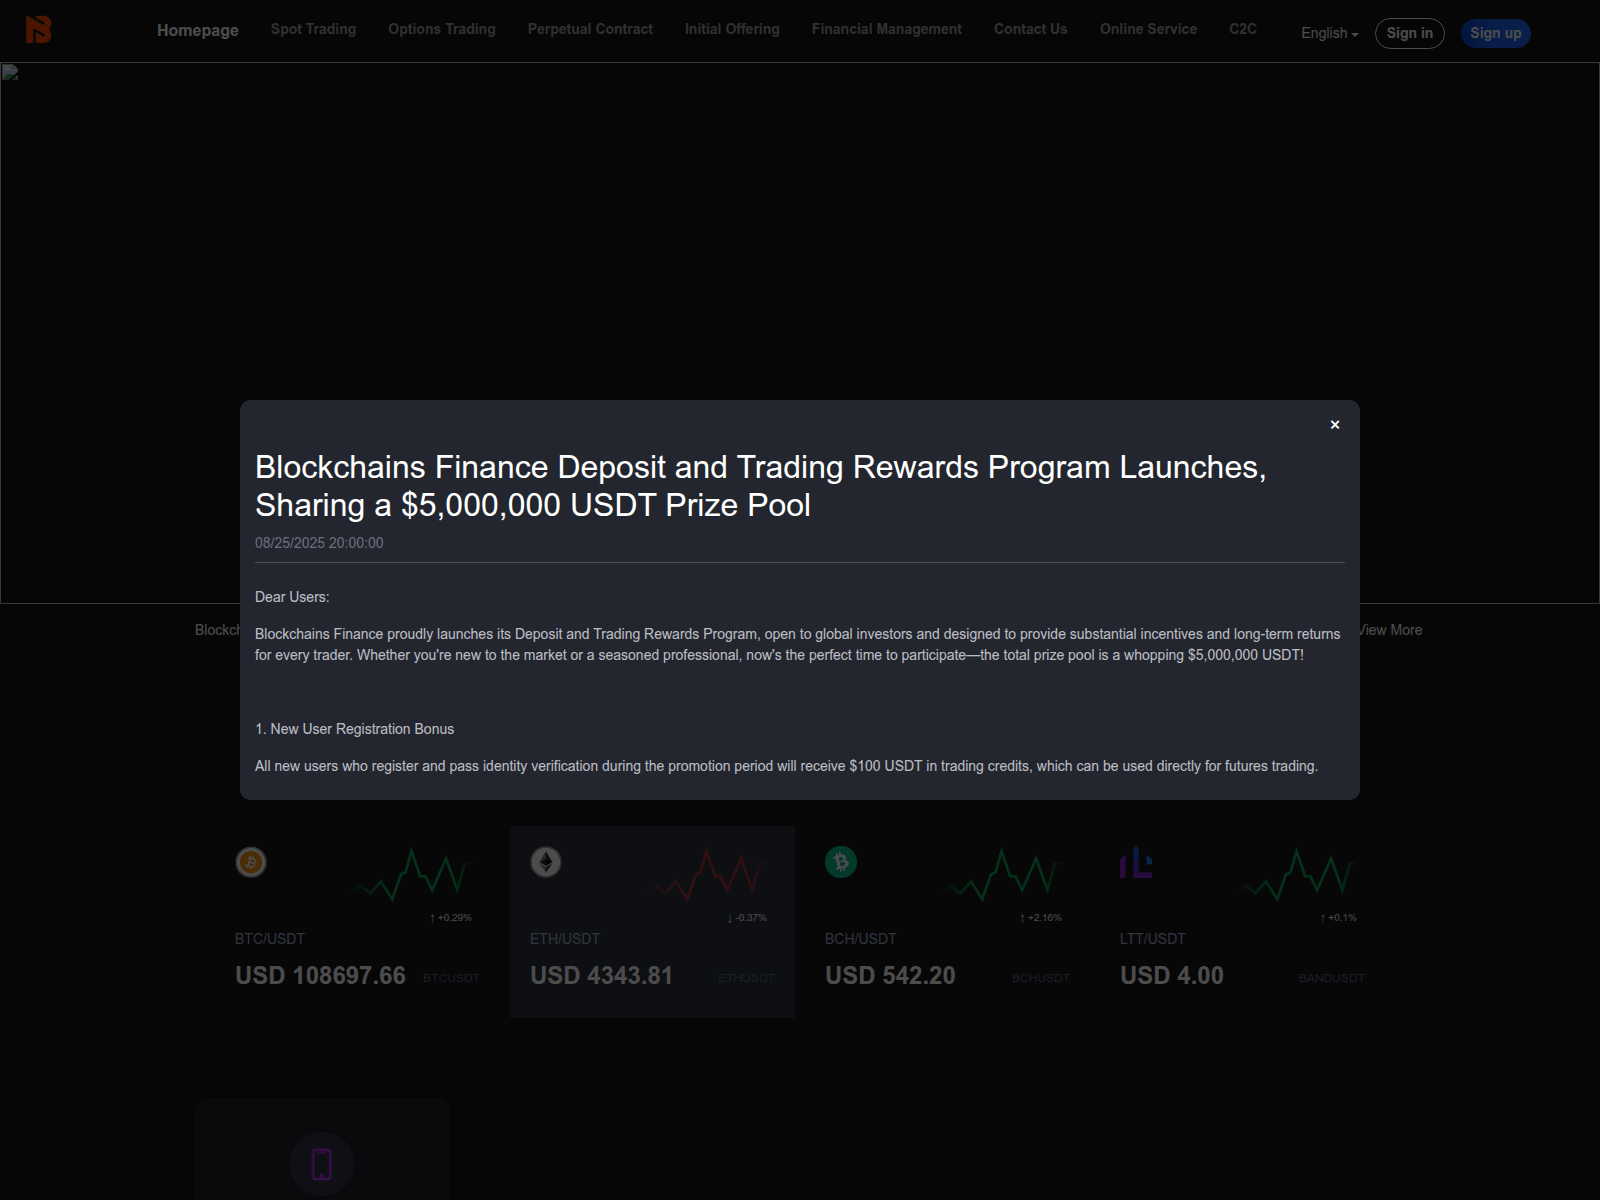
Task: Close the rewards program popup
Action: point(1334,425)
